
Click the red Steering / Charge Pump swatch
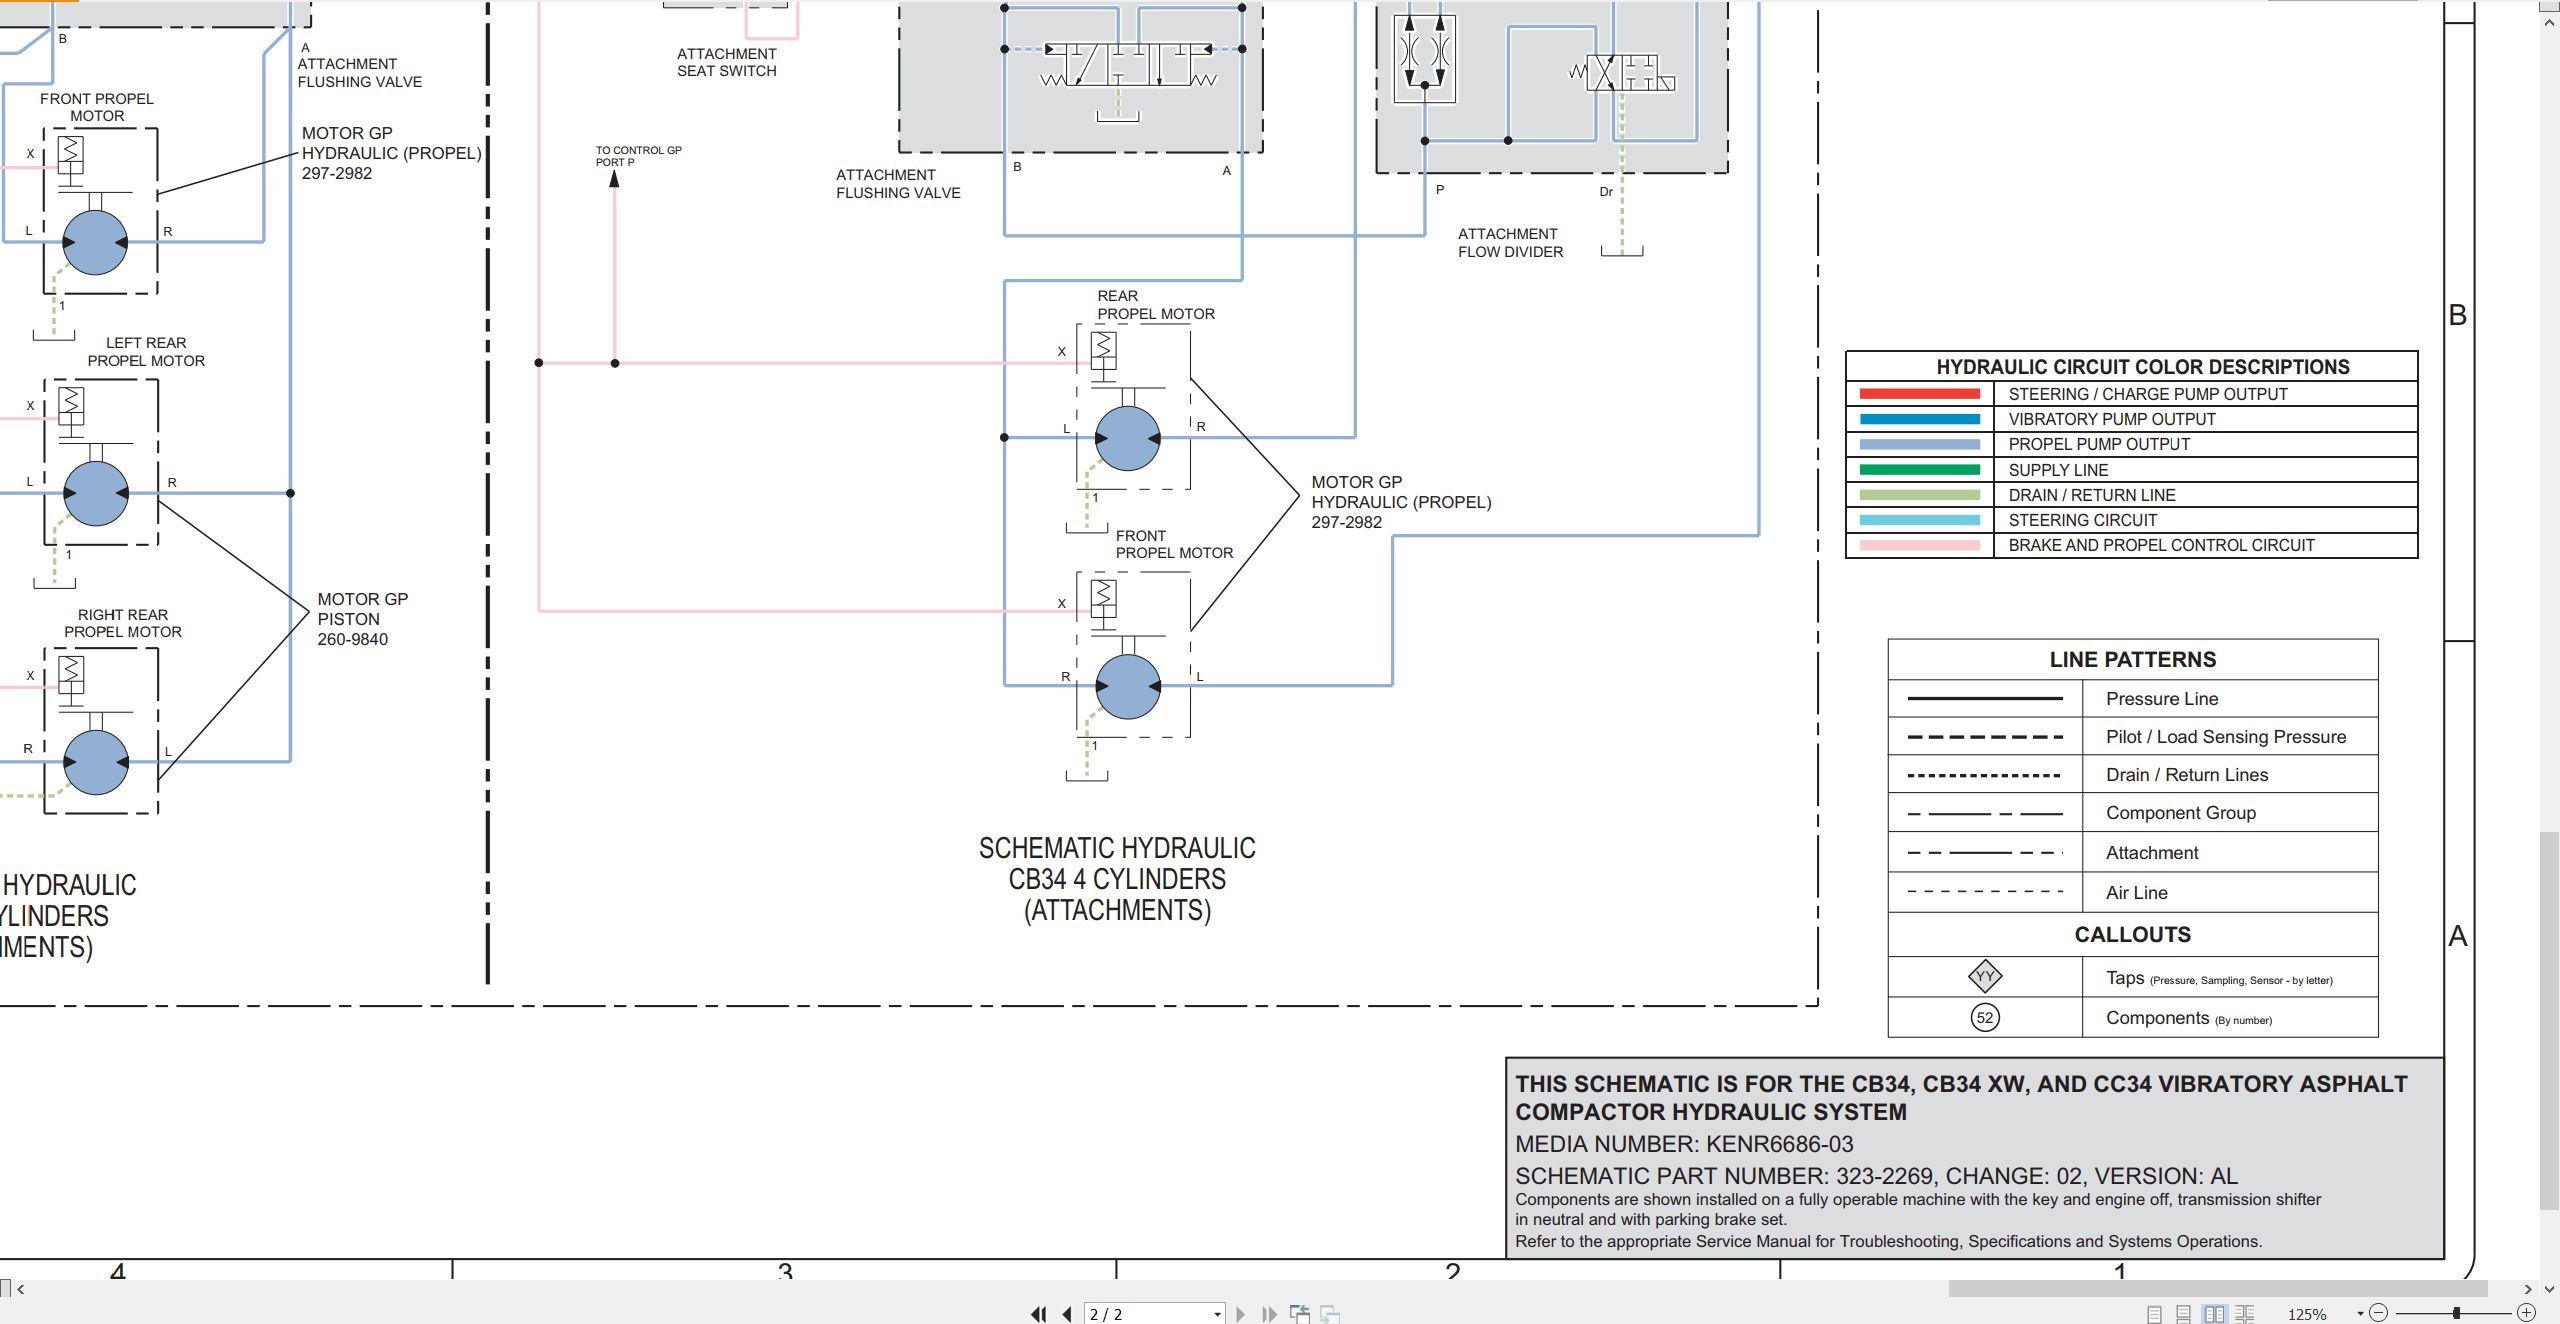tap(1919, 394)
